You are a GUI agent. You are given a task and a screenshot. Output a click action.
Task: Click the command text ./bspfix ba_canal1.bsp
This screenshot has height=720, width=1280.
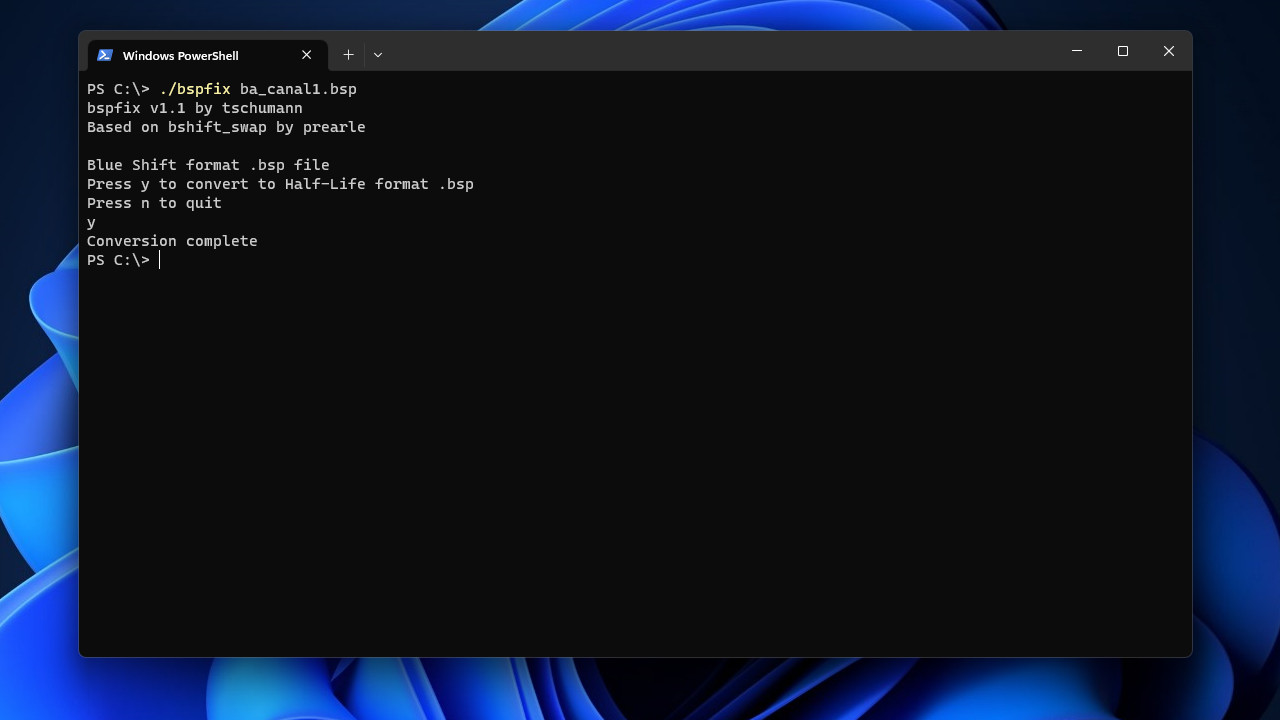pyautogui.click(x=260, y=89)
